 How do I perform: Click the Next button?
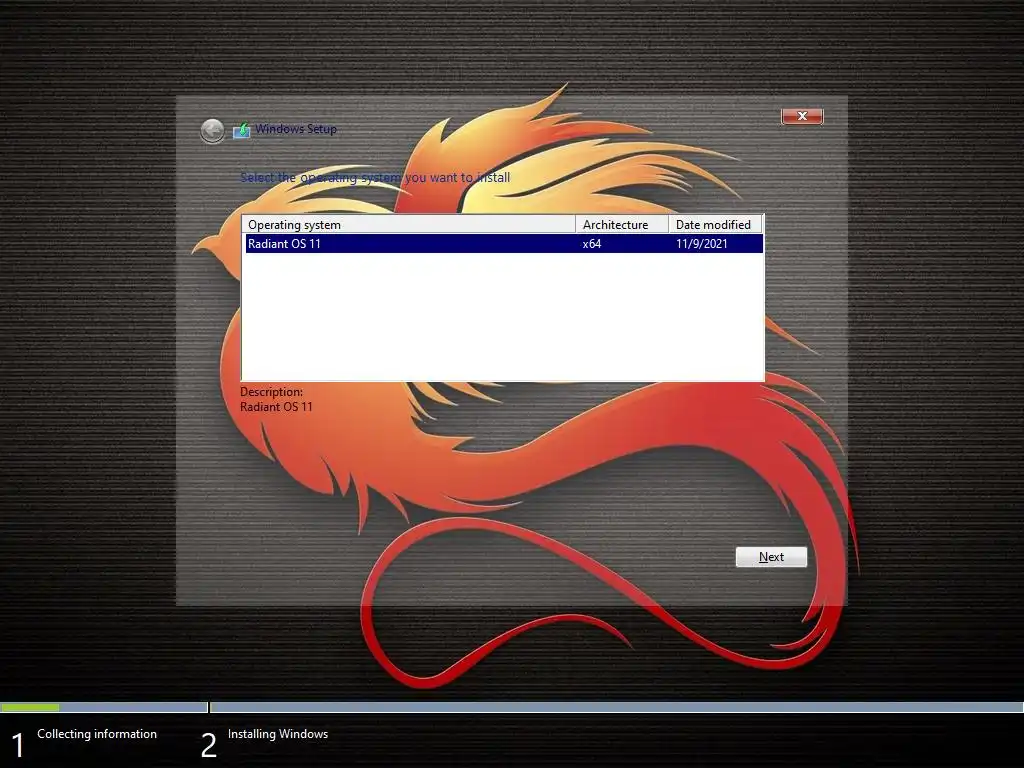pyautogui.click(x=771, y=557)
